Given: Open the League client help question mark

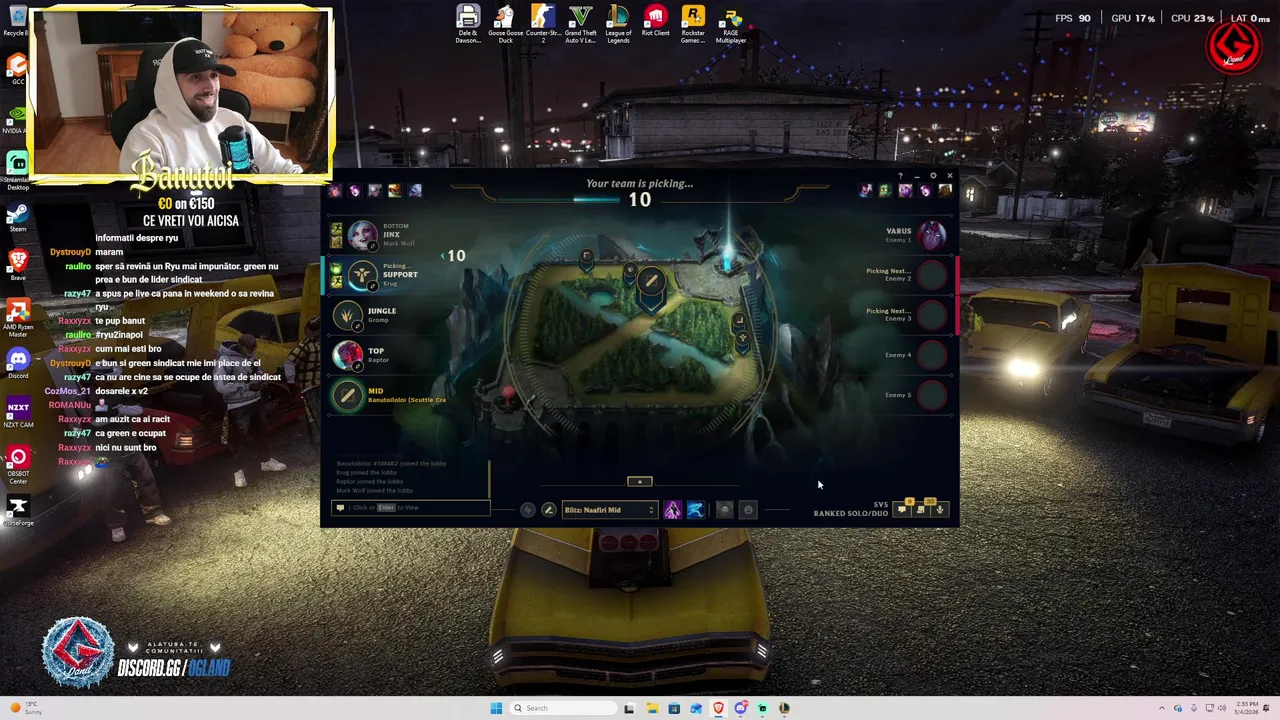Looking at the screenshot, I should coord(899,176).
